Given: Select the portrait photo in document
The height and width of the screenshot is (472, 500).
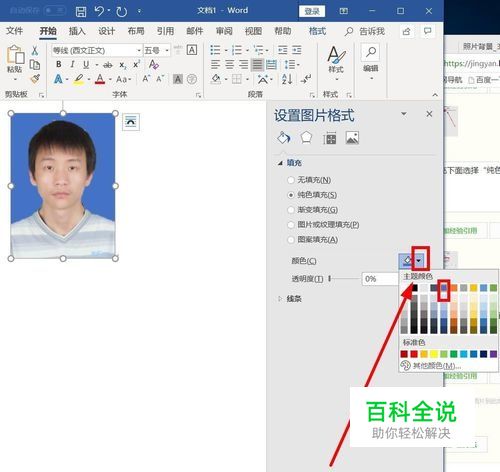Looking at the screenshot, I should tap(63, 186).
